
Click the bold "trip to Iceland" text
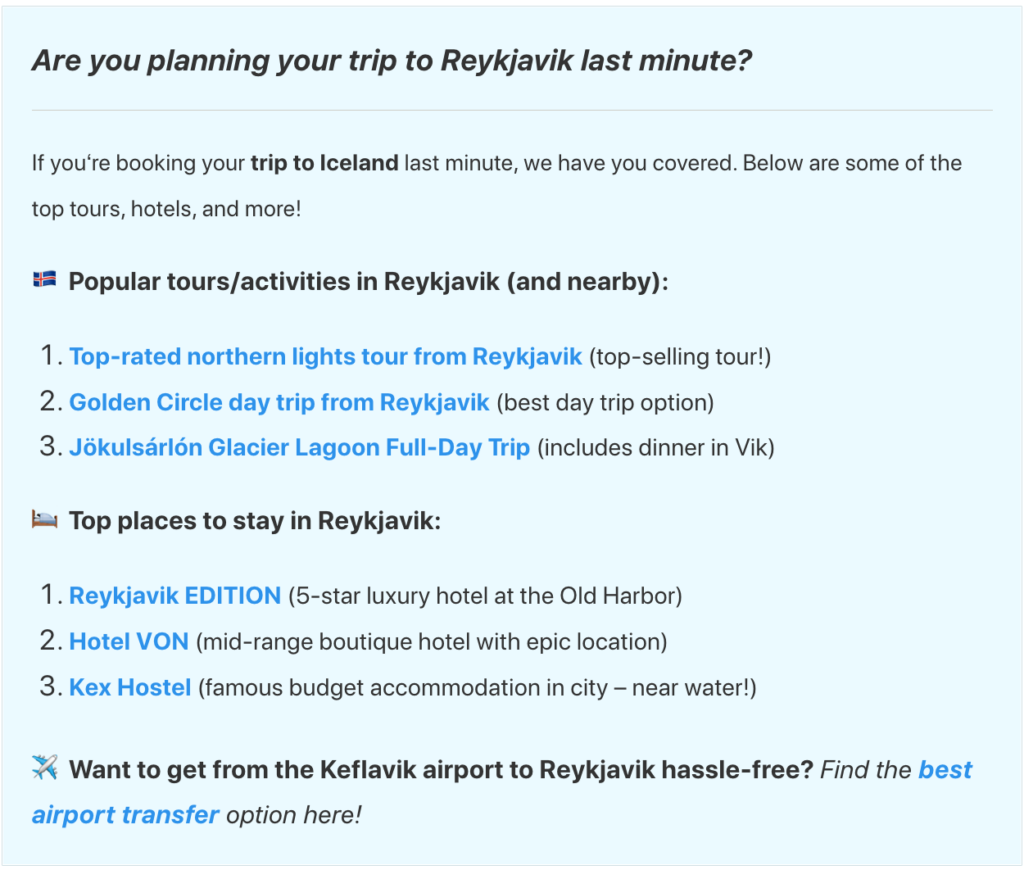tap(324, 163)
